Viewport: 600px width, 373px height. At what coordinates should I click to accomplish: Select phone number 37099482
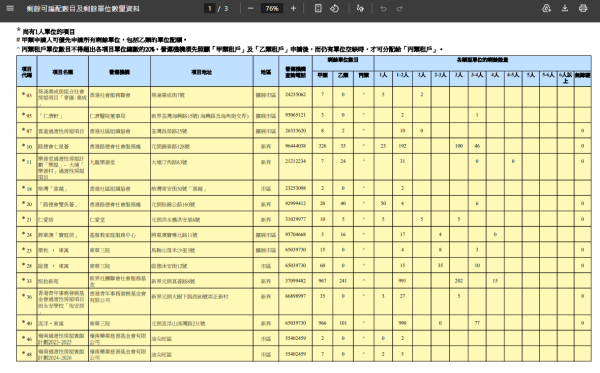pyautogui.click(x=295, y=280)
